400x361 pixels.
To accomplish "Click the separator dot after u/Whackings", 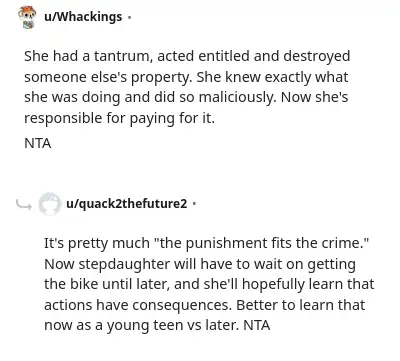I will [x=129, y=17].
